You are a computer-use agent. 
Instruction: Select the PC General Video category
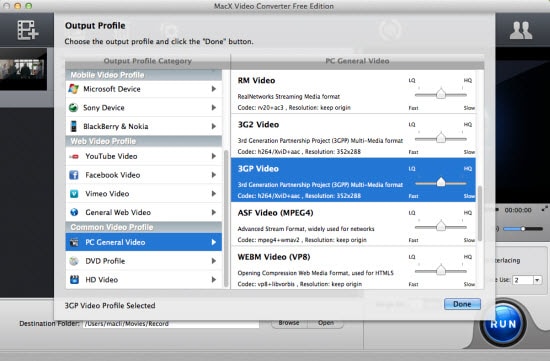coord(144,242)
